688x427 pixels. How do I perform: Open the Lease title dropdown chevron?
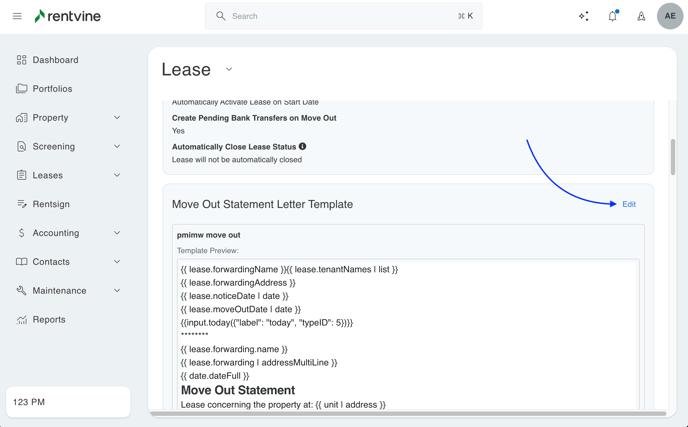229,70
